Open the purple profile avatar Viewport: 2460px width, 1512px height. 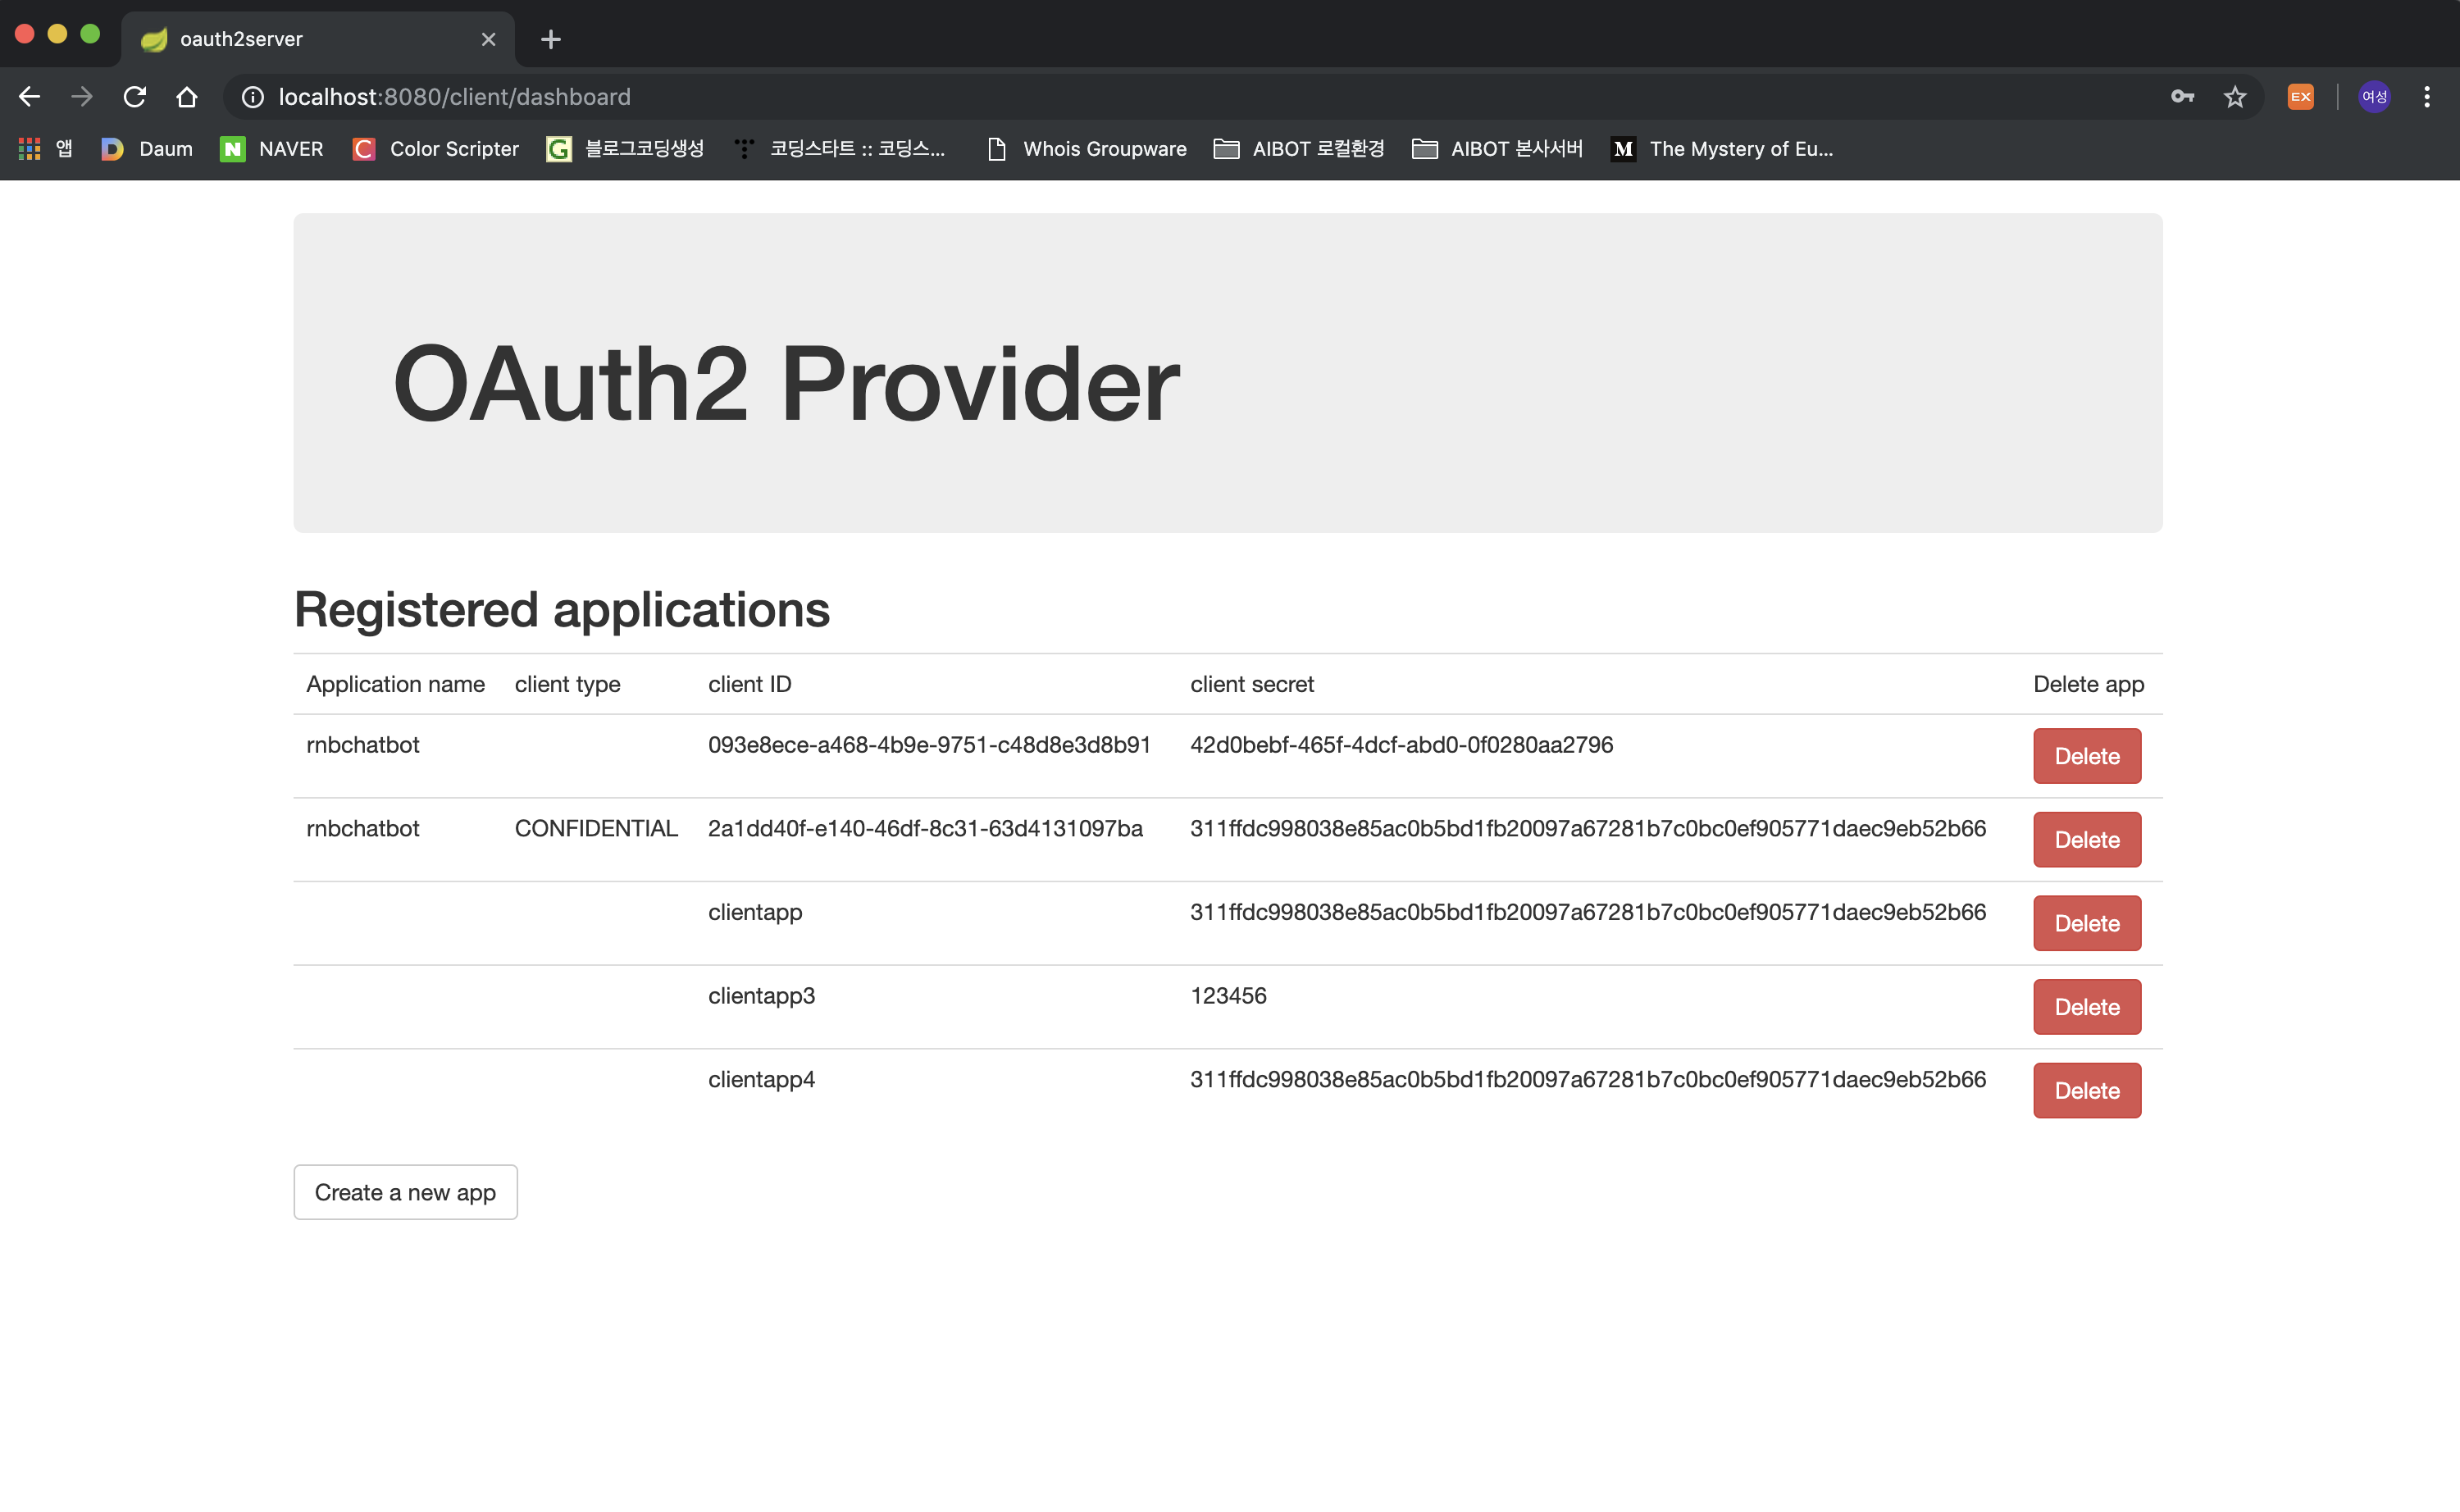click(2374, 97)
